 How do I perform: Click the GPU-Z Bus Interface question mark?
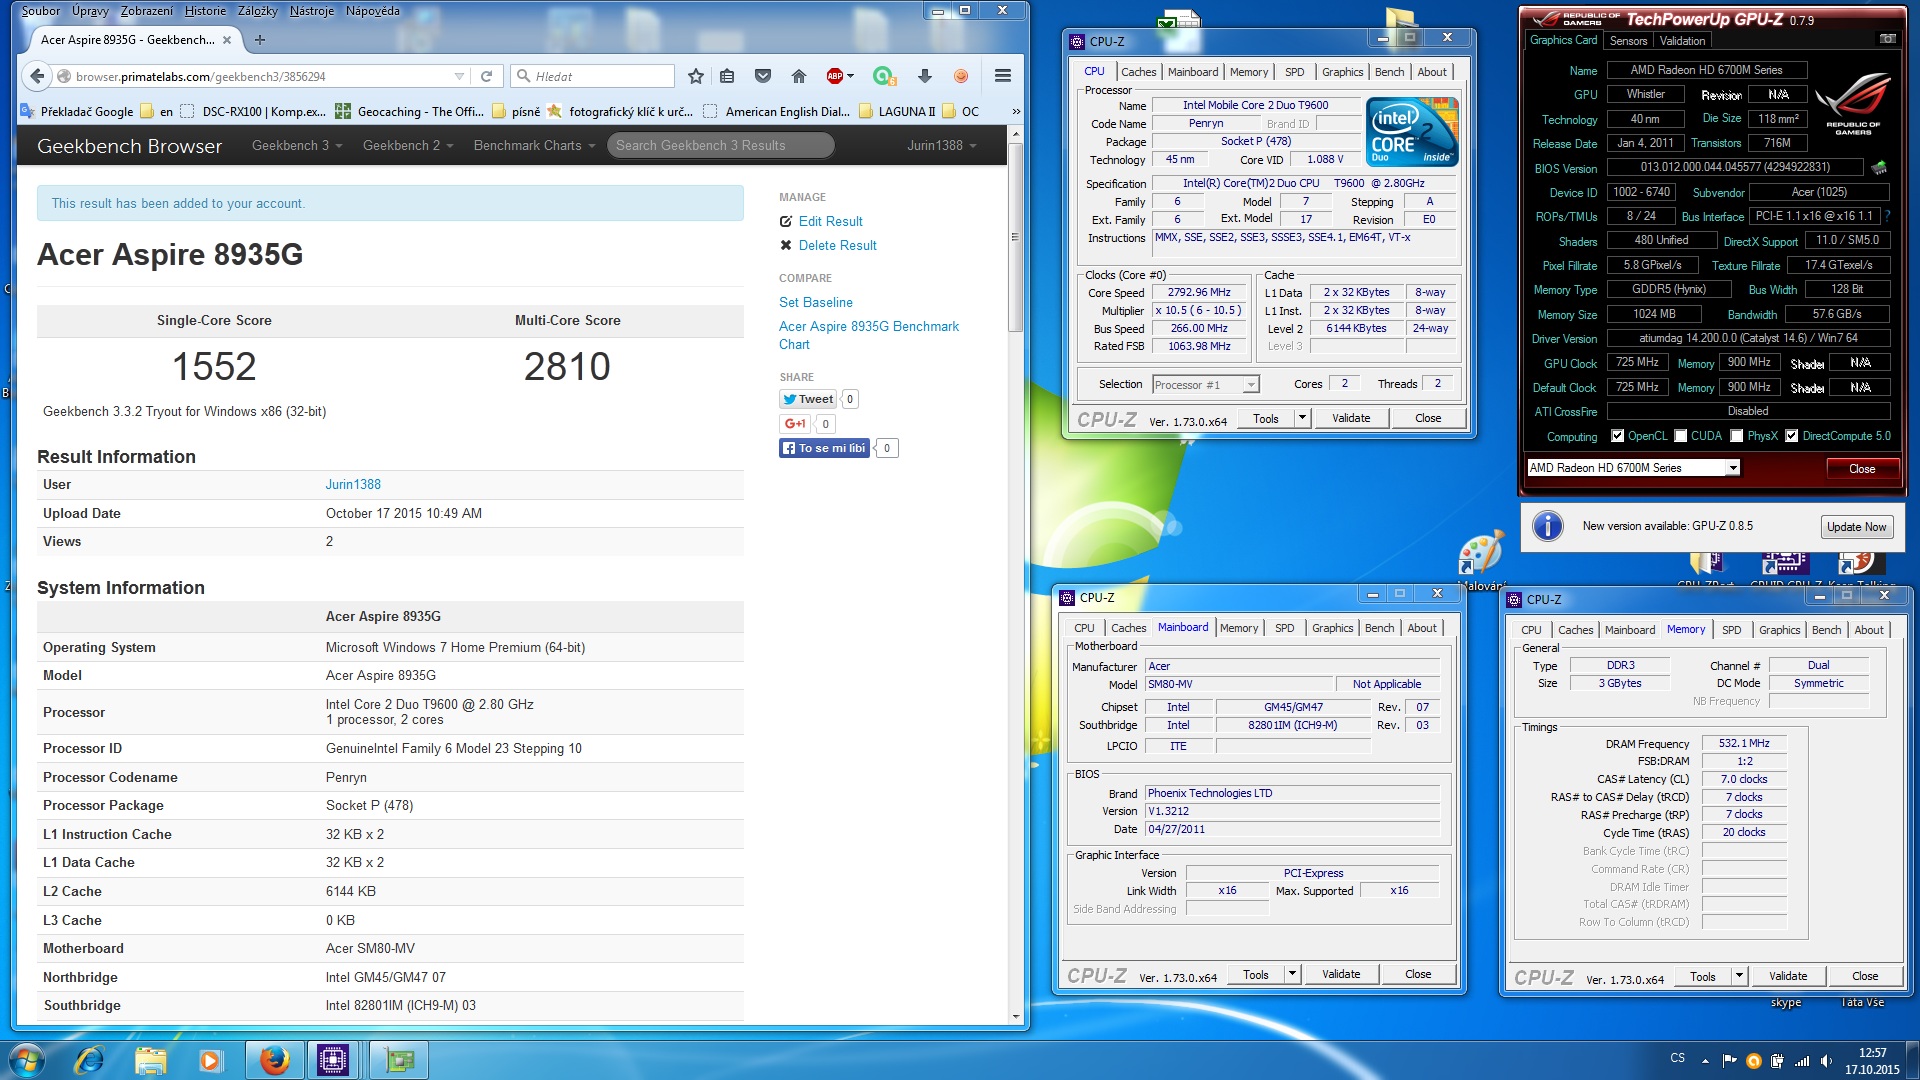coord(1887,216)
